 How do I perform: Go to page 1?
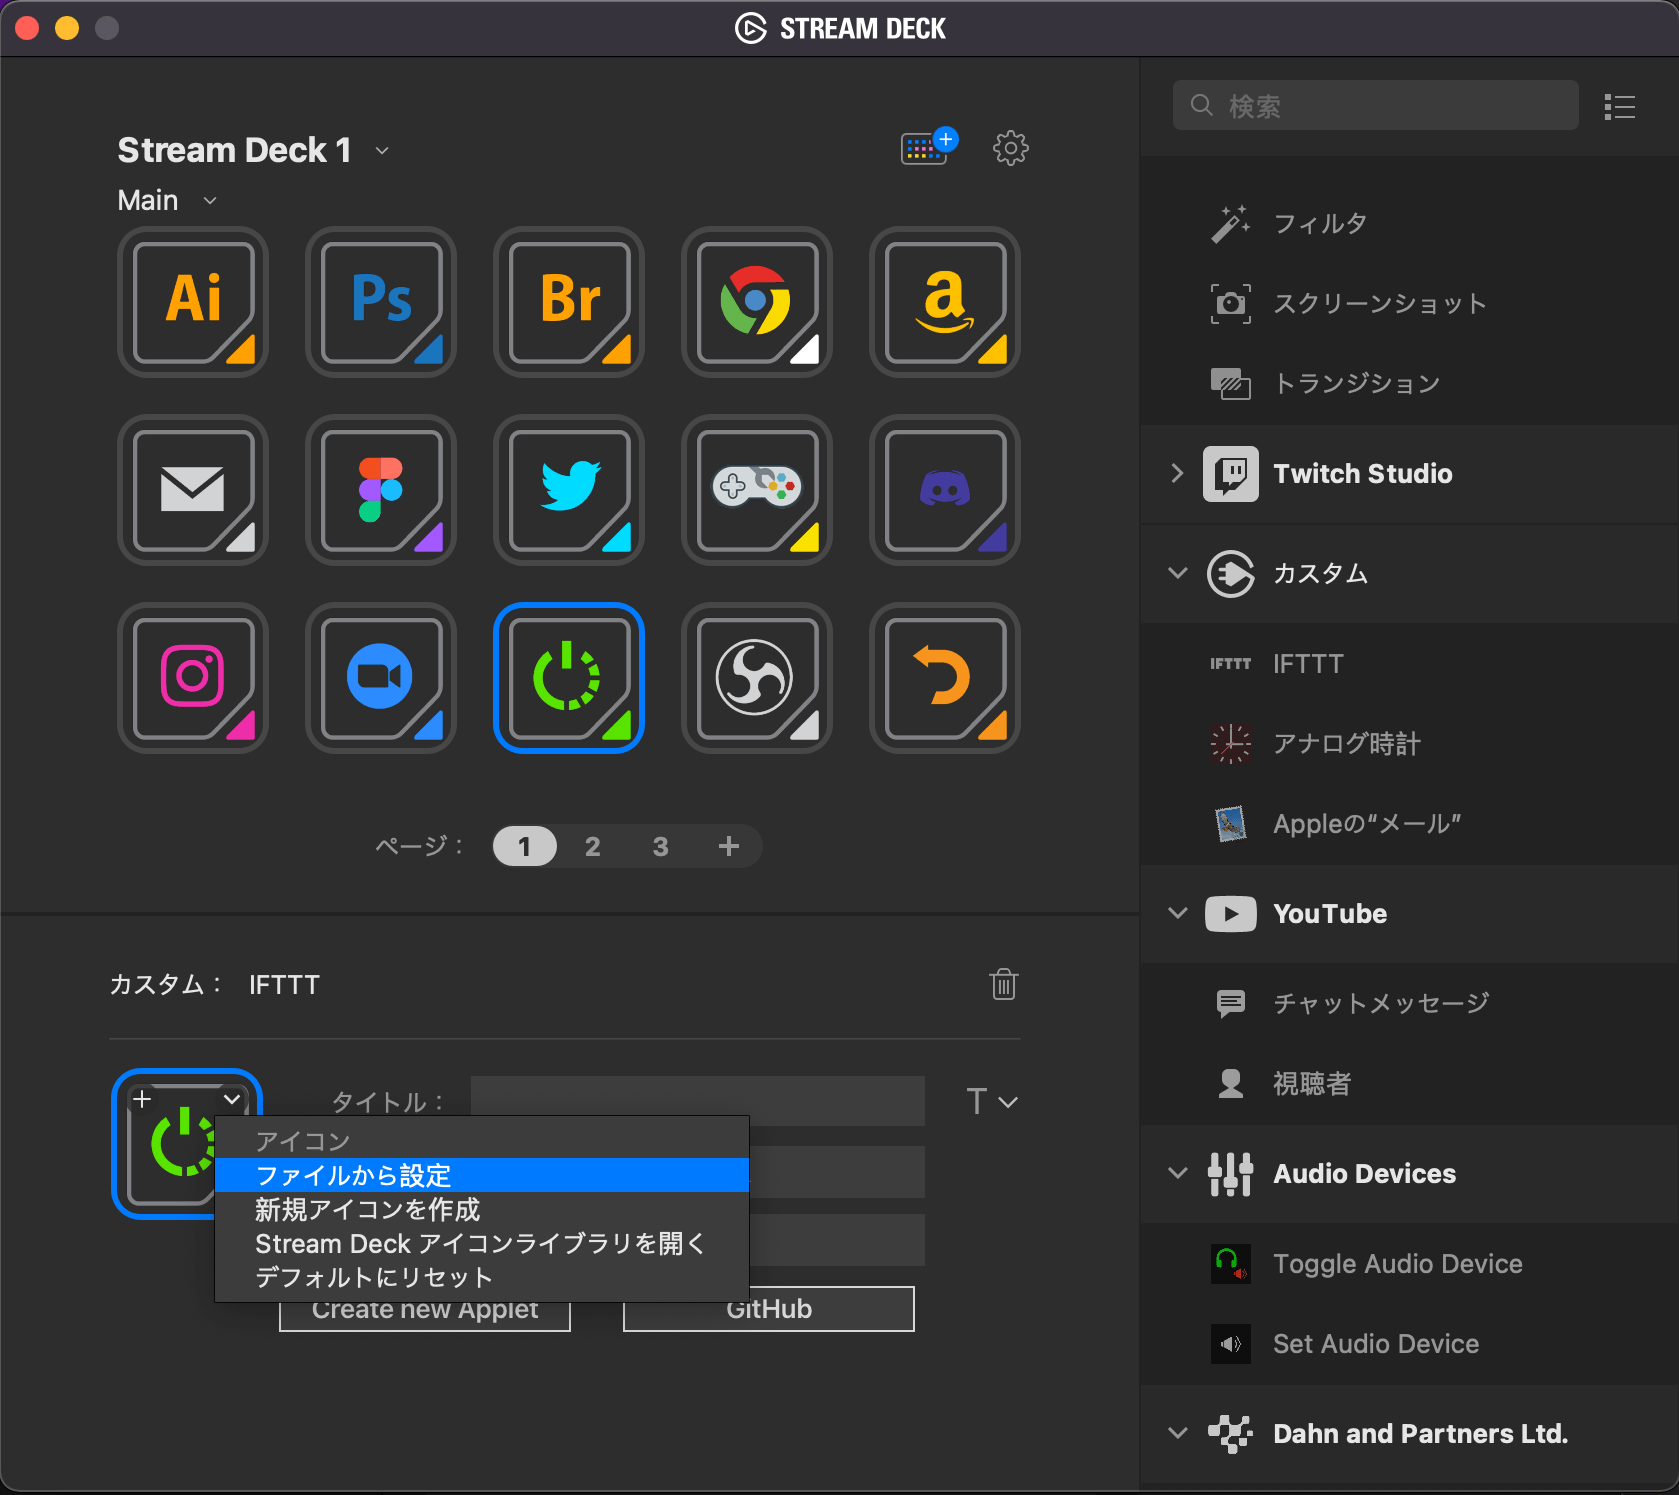tap(524, 847)
